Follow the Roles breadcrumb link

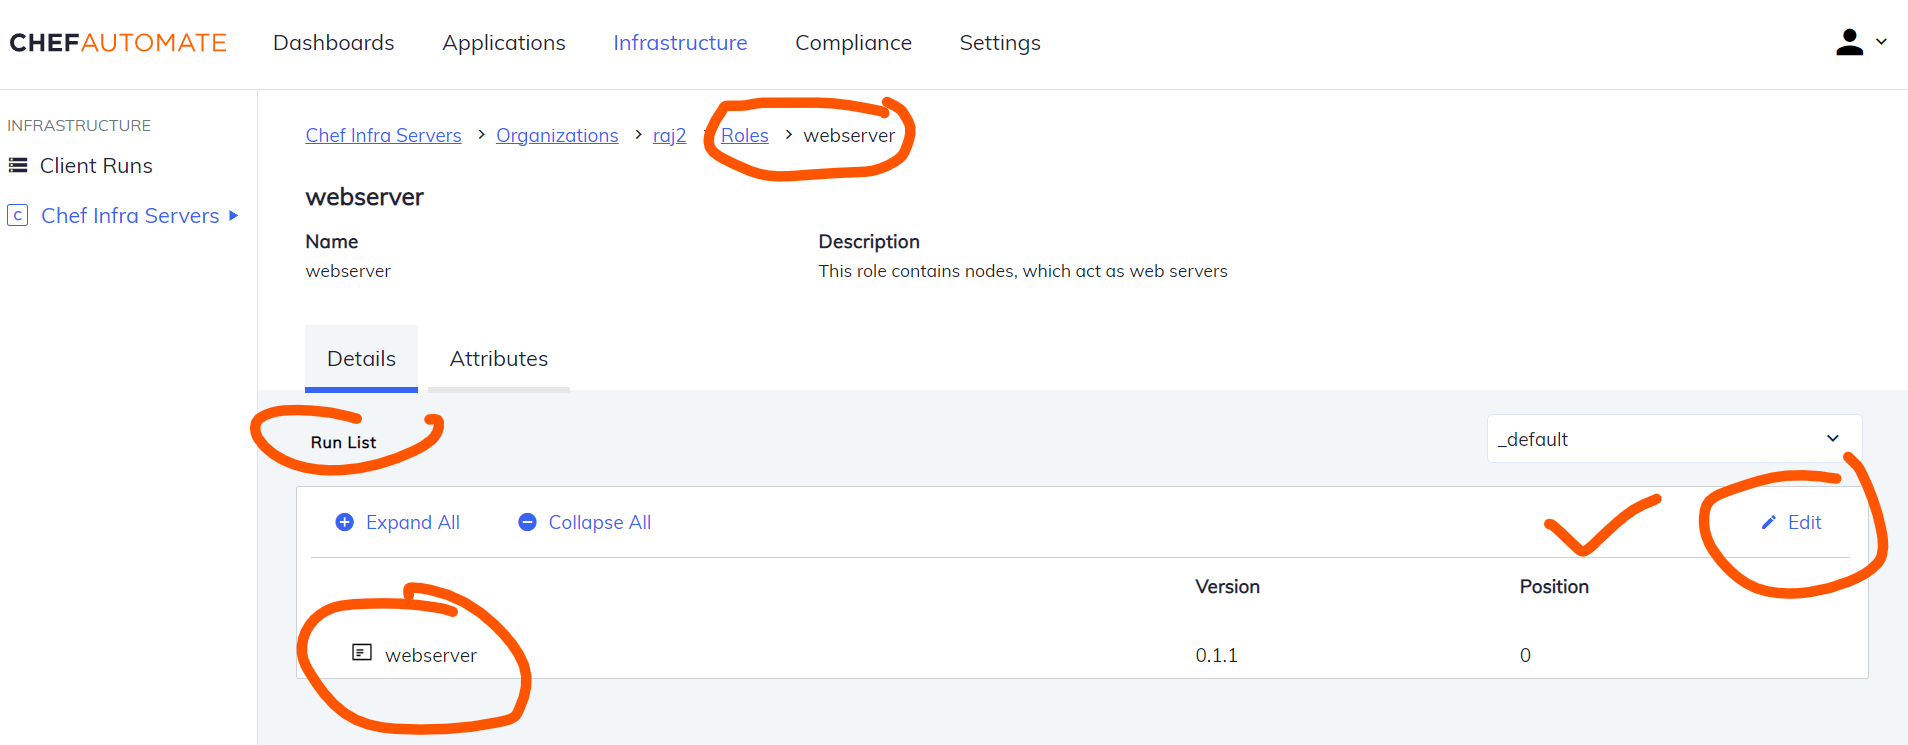[x=745, y=135]
